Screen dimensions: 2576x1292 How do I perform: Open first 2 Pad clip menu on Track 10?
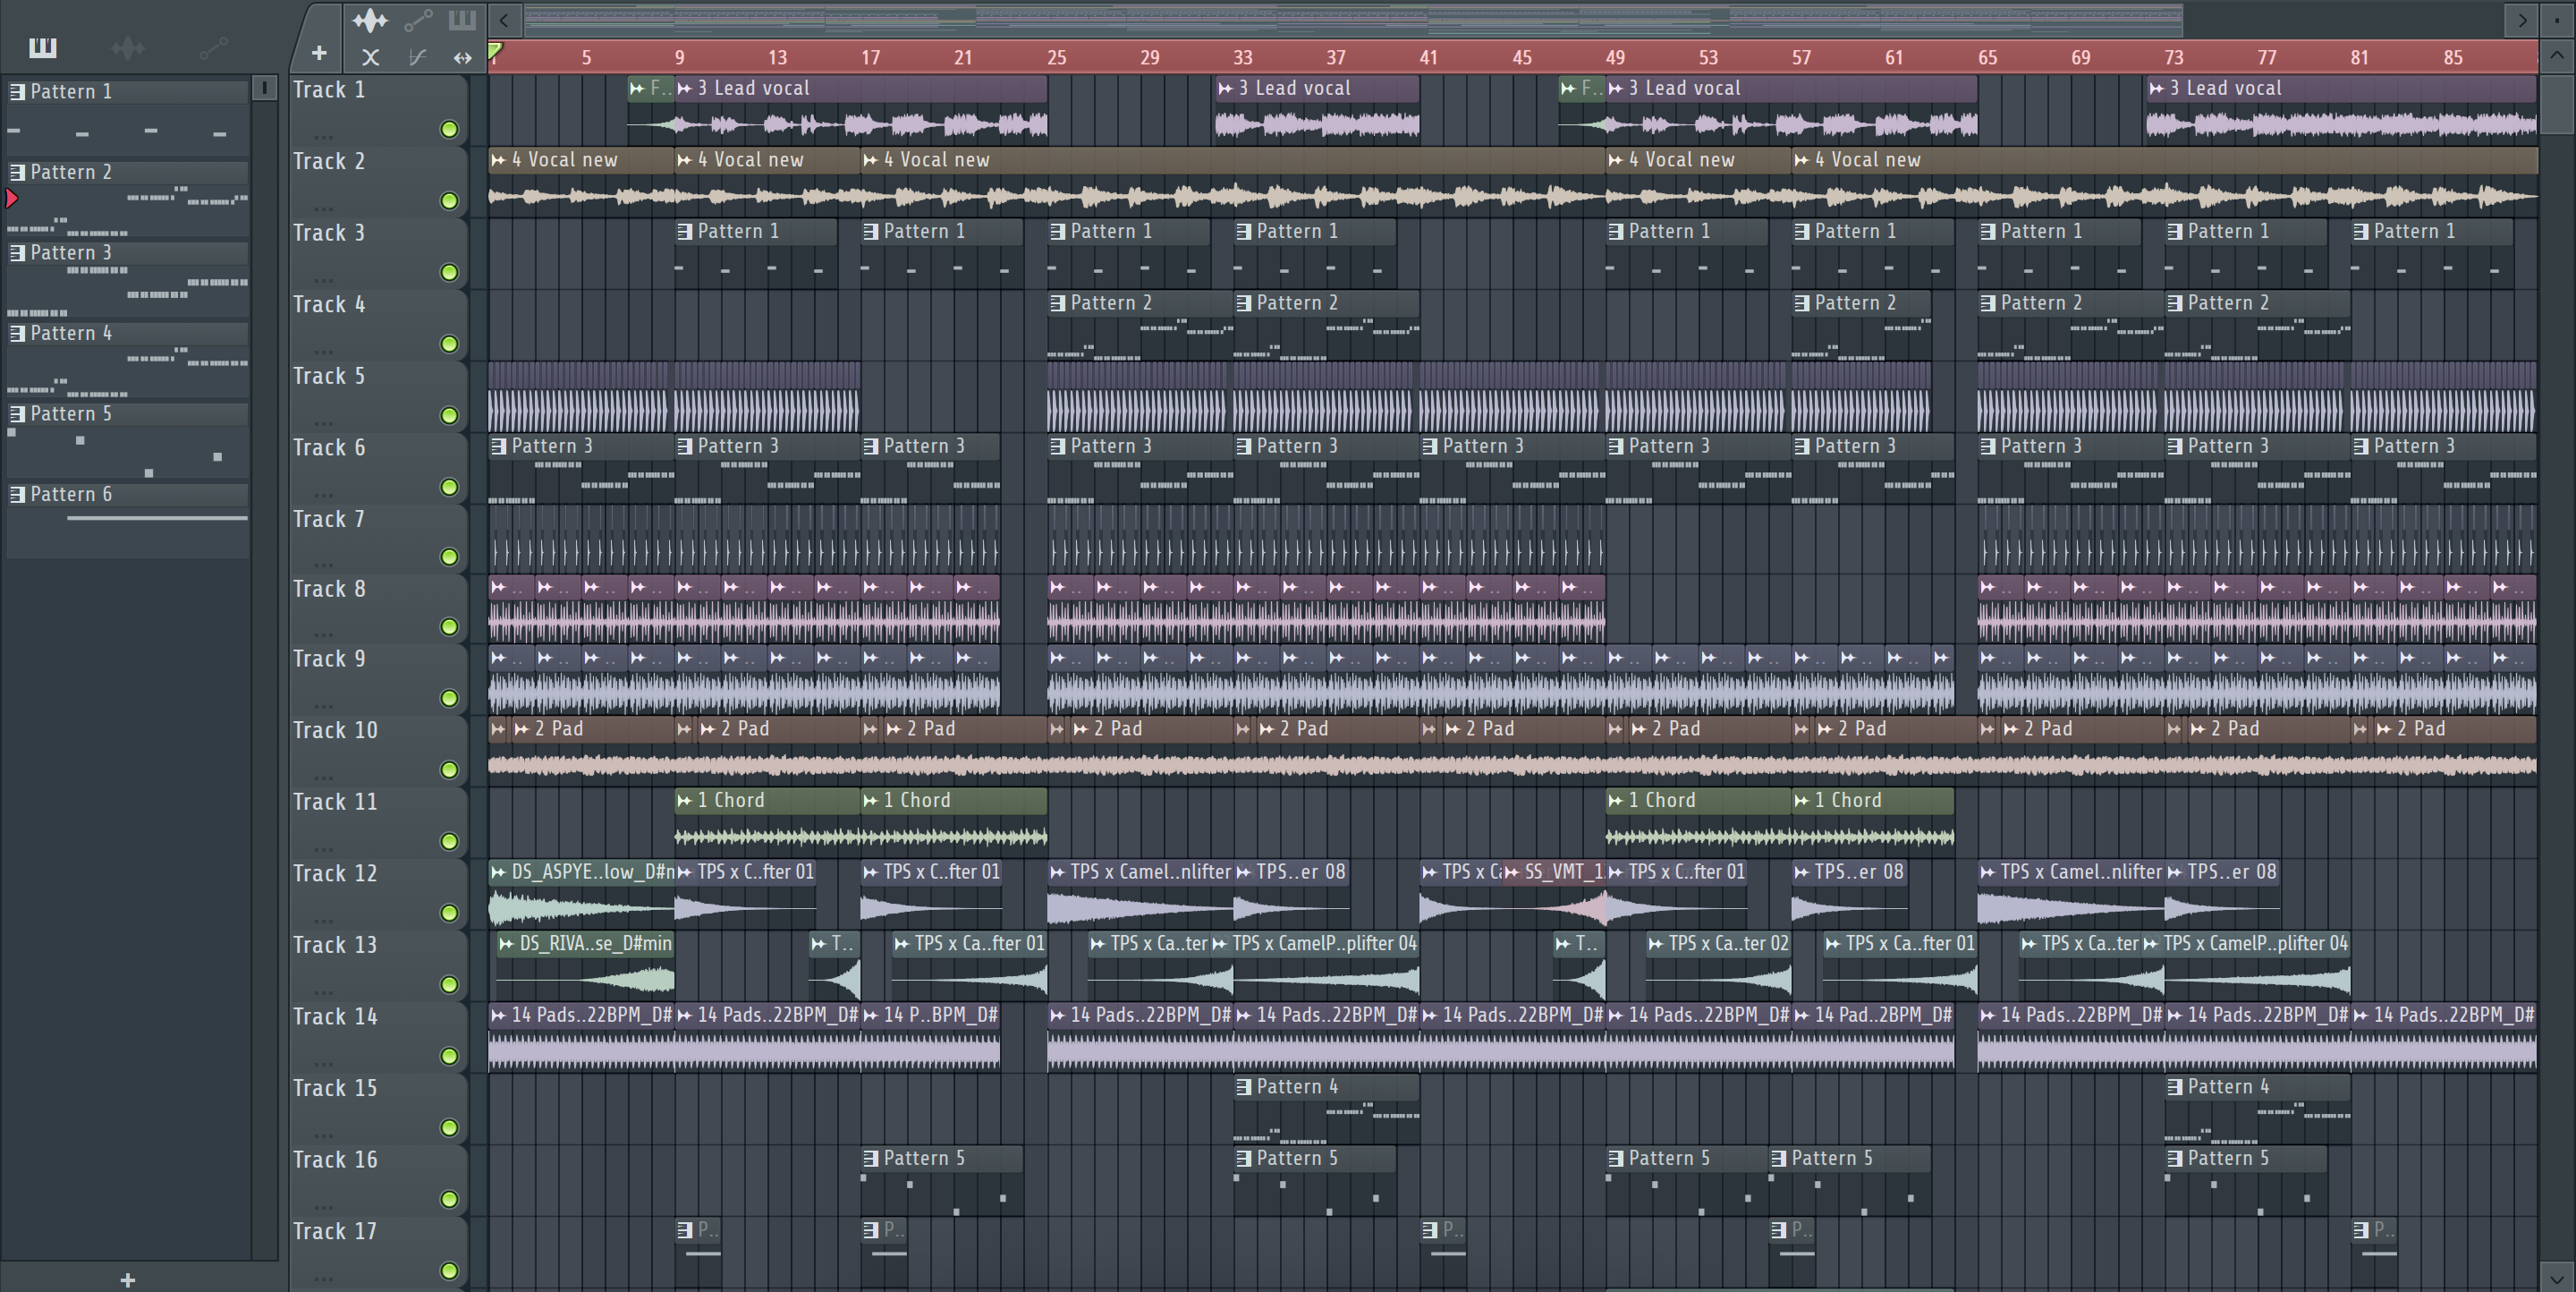521,730
